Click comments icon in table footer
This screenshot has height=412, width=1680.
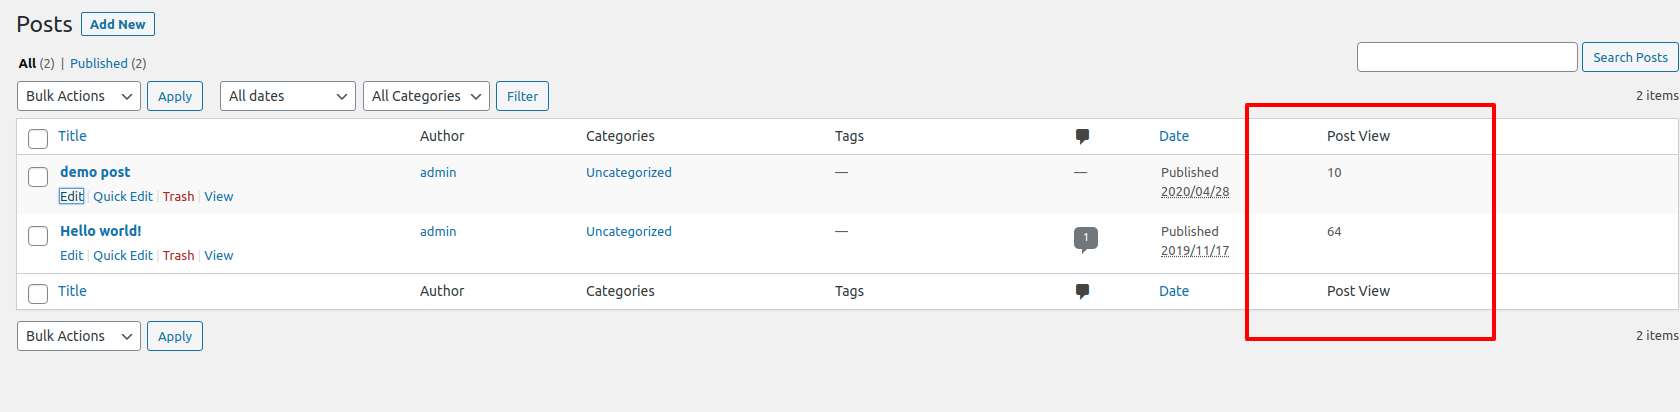[x=1082, y=291]
